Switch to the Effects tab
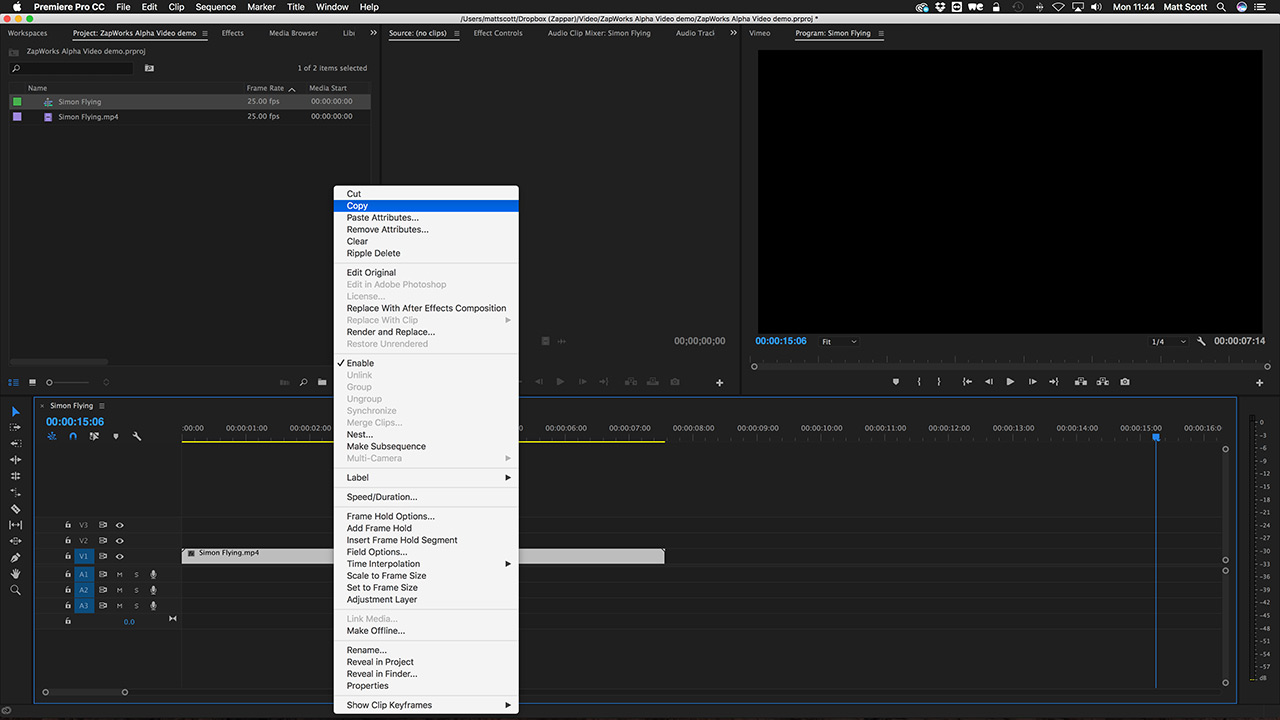Viewport: 1280px width, 720px height. point(233,33)
